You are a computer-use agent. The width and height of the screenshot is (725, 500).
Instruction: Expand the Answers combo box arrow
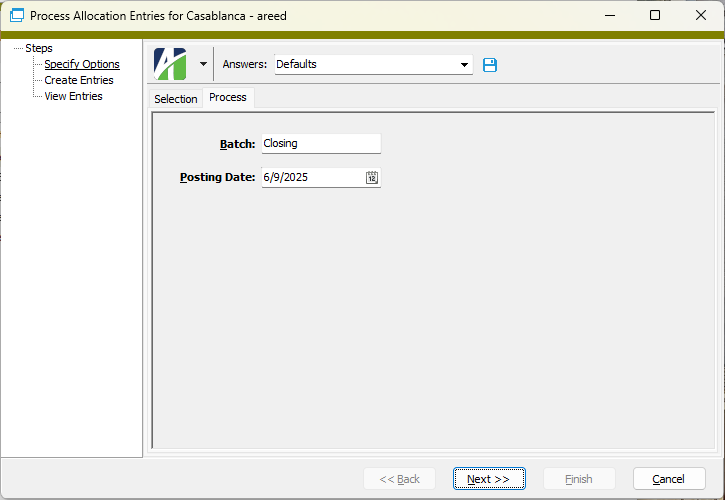[464, 65]
